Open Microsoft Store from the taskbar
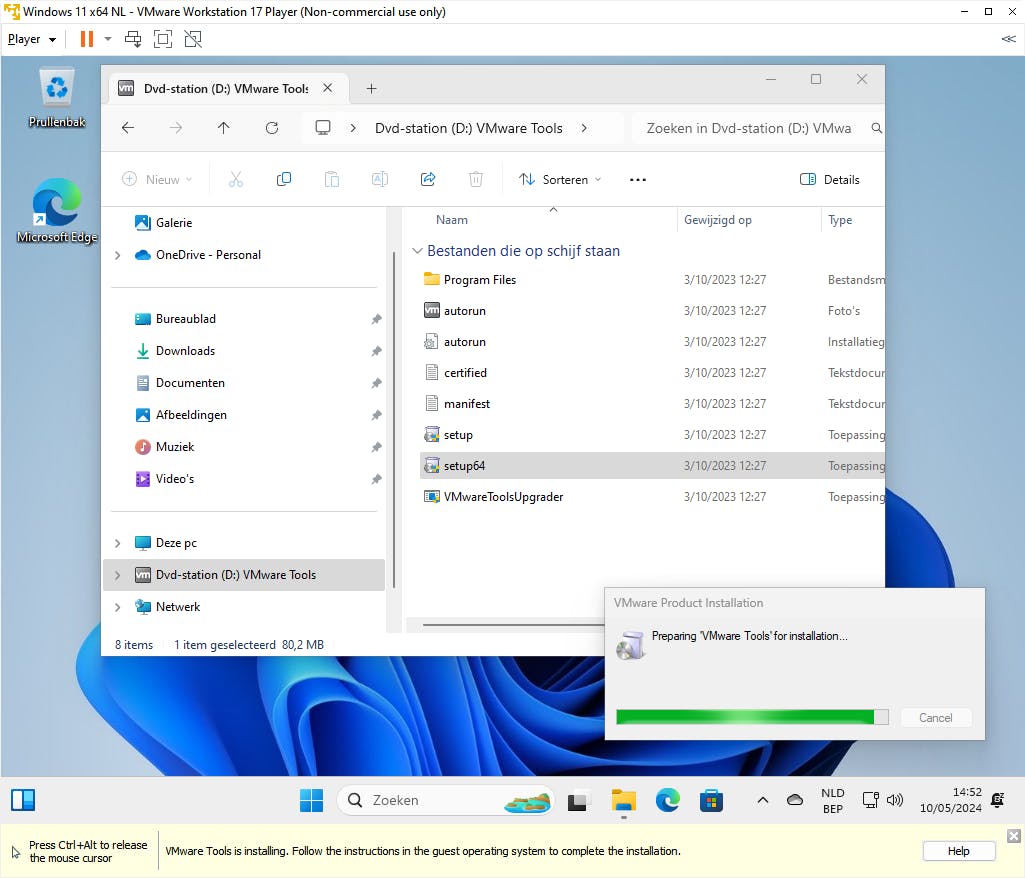The image size is (1025, 878). pos(711,800)
